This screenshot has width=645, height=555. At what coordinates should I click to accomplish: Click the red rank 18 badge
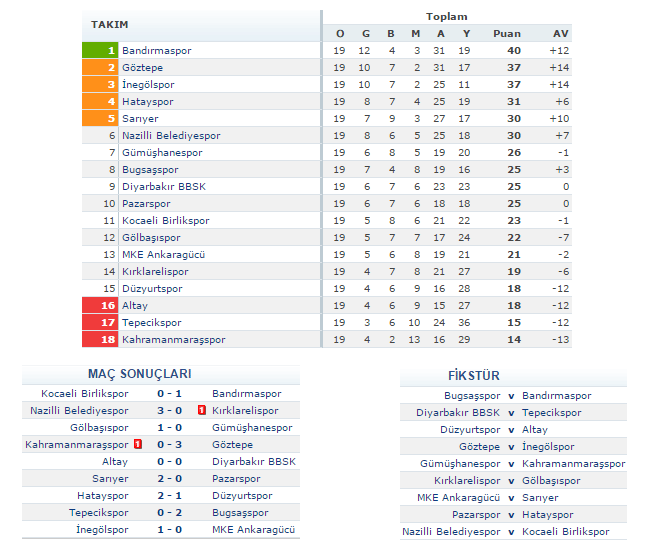click(x=100, y=339)
